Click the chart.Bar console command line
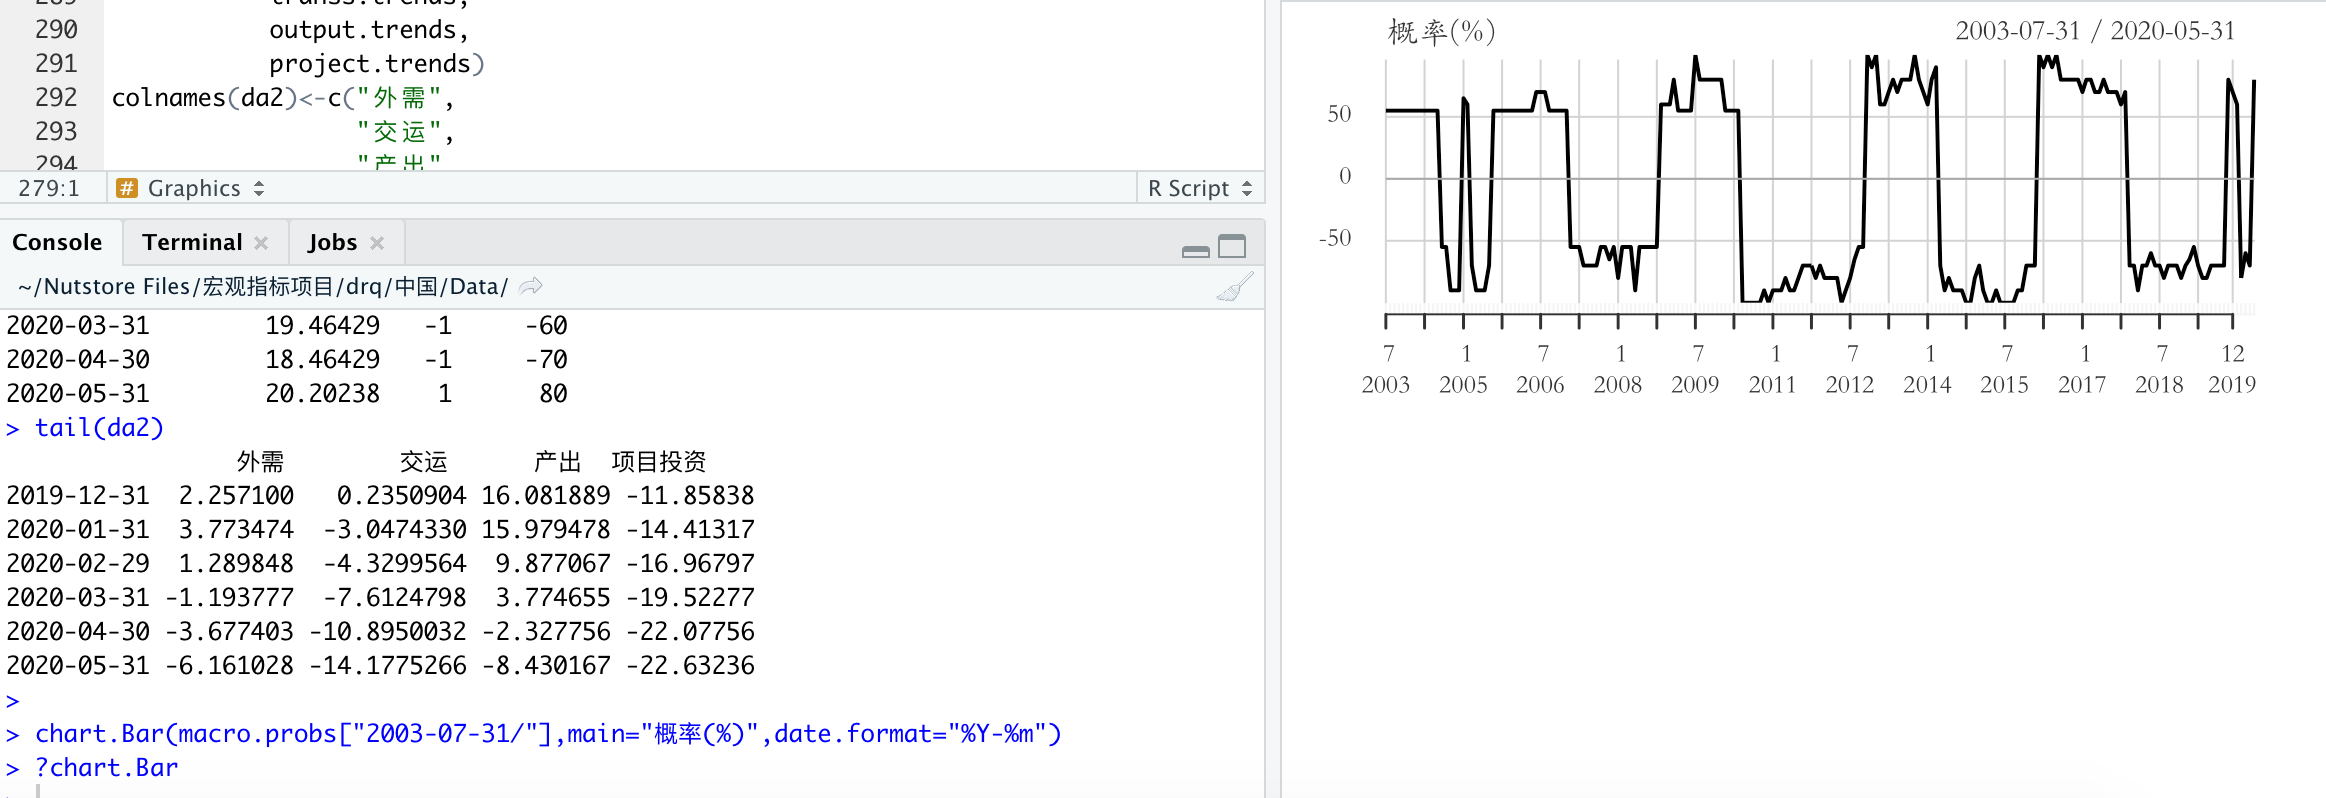This screenshot has height=798, width=2326. [548, 734]
